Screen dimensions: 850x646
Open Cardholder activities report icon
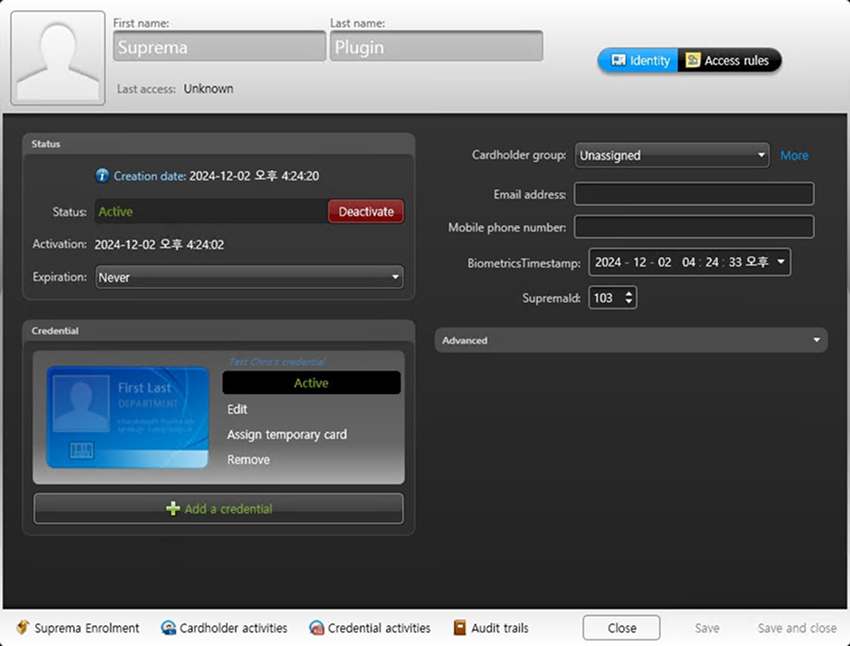click(x=169, y=628)
